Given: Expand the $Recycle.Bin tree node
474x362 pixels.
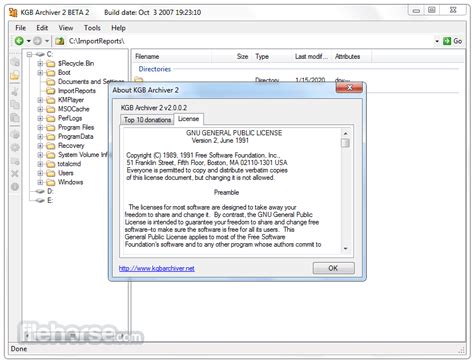Looking at the screenshot, I should point(40,63).
